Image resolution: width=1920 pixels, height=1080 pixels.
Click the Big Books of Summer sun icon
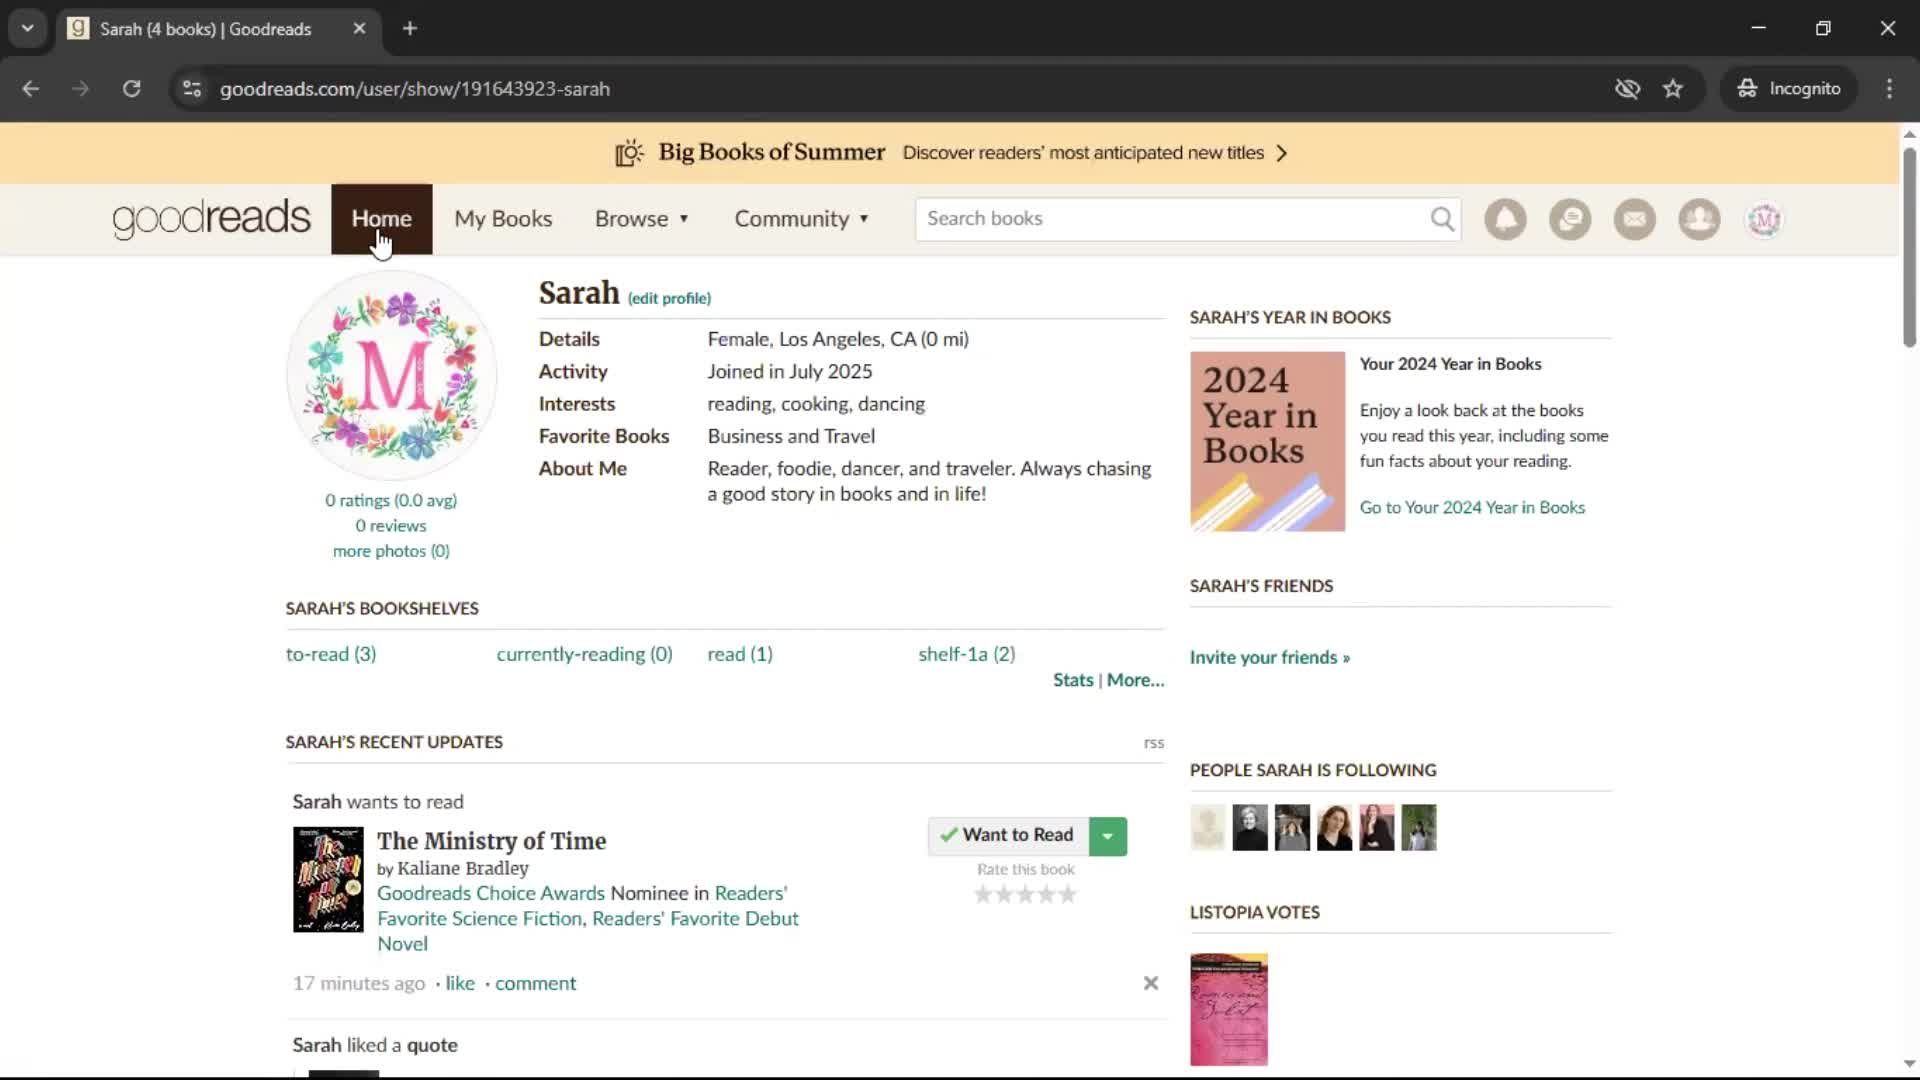(629, 153)
